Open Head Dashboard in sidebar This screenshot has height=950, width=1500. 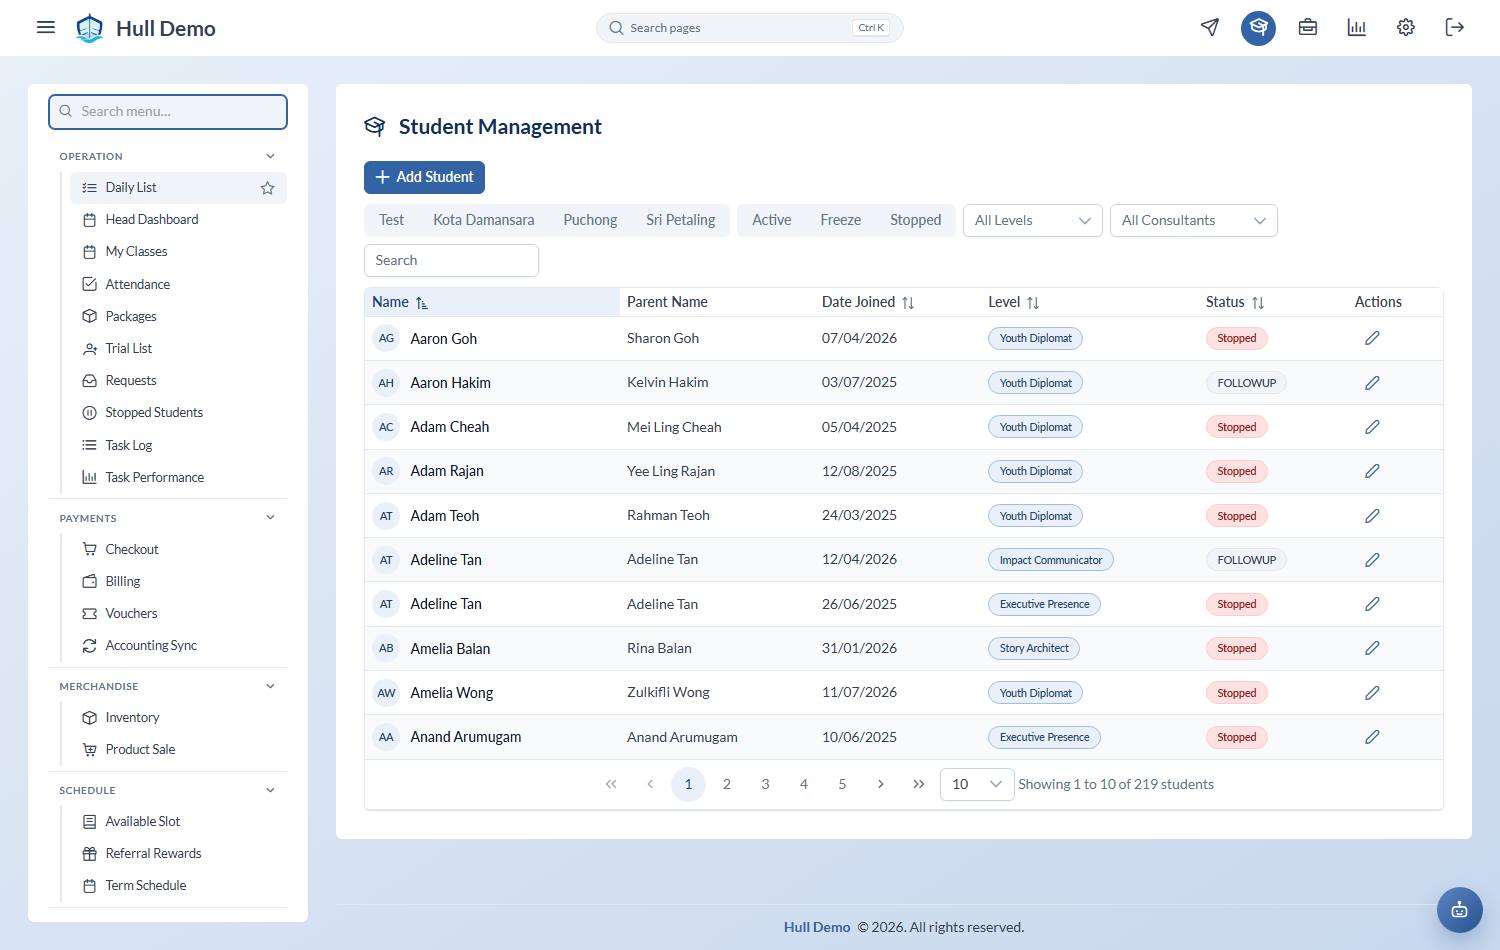[178, 220]
